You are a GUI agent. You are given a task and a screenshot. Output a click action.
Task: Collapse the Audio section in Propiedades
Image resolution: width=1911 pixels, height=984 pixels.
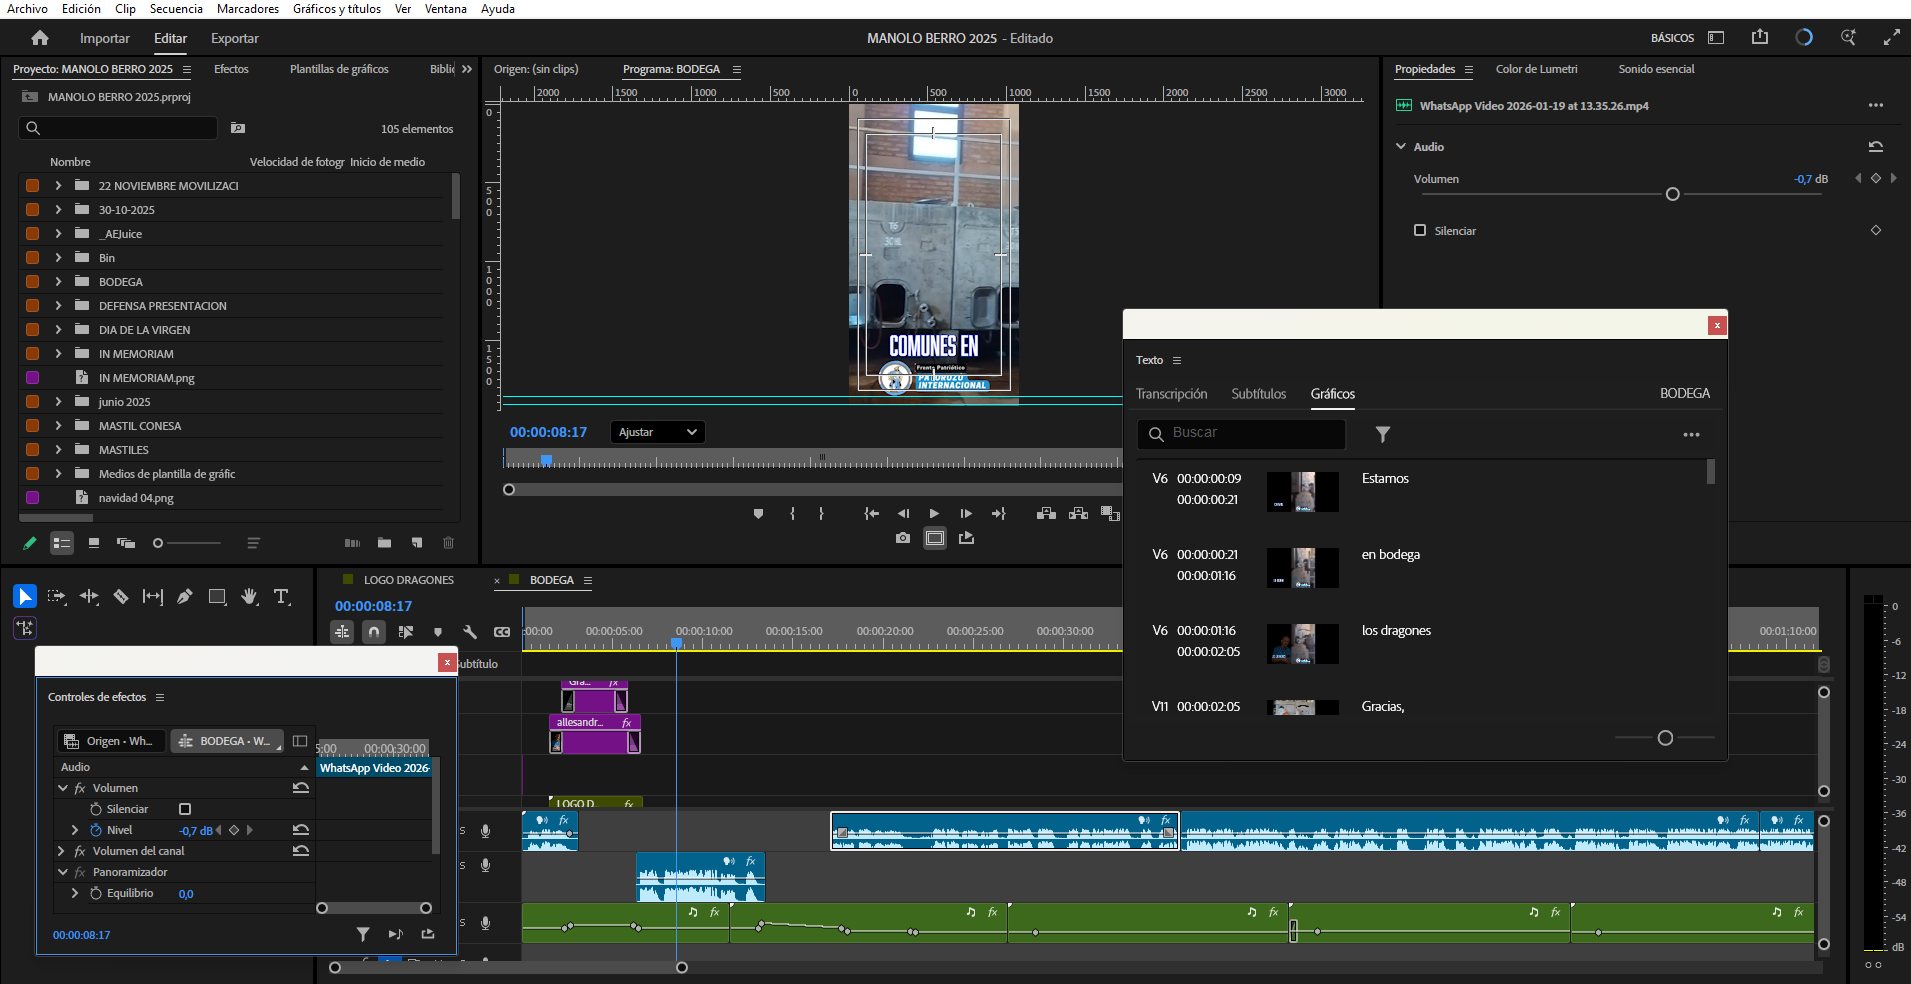1401,147
